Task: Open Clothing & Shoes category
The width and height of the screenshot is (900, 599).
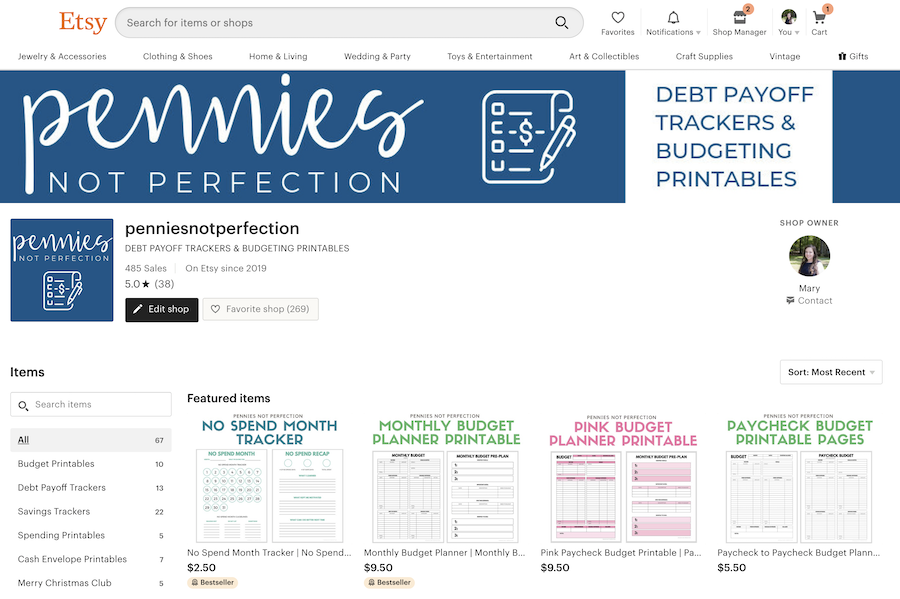Action: pos(177,56)
